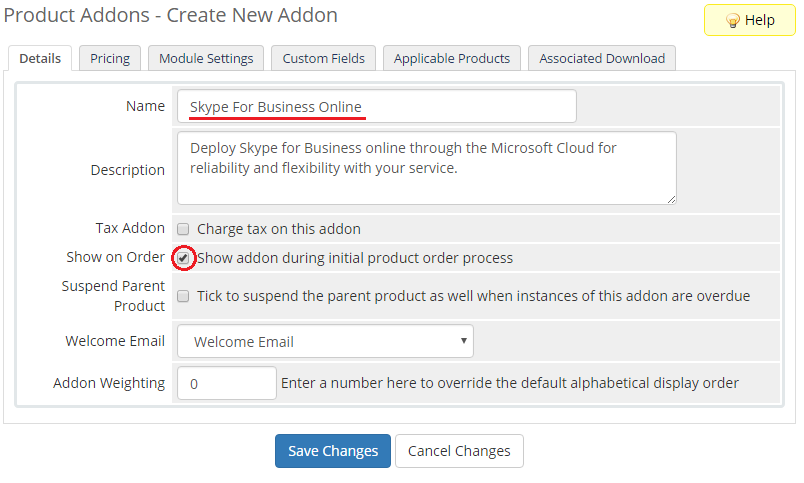This screenshot has width=804, height=483.
Task: Click the Addon Weighting number field
Action: [x=227, y=383]
